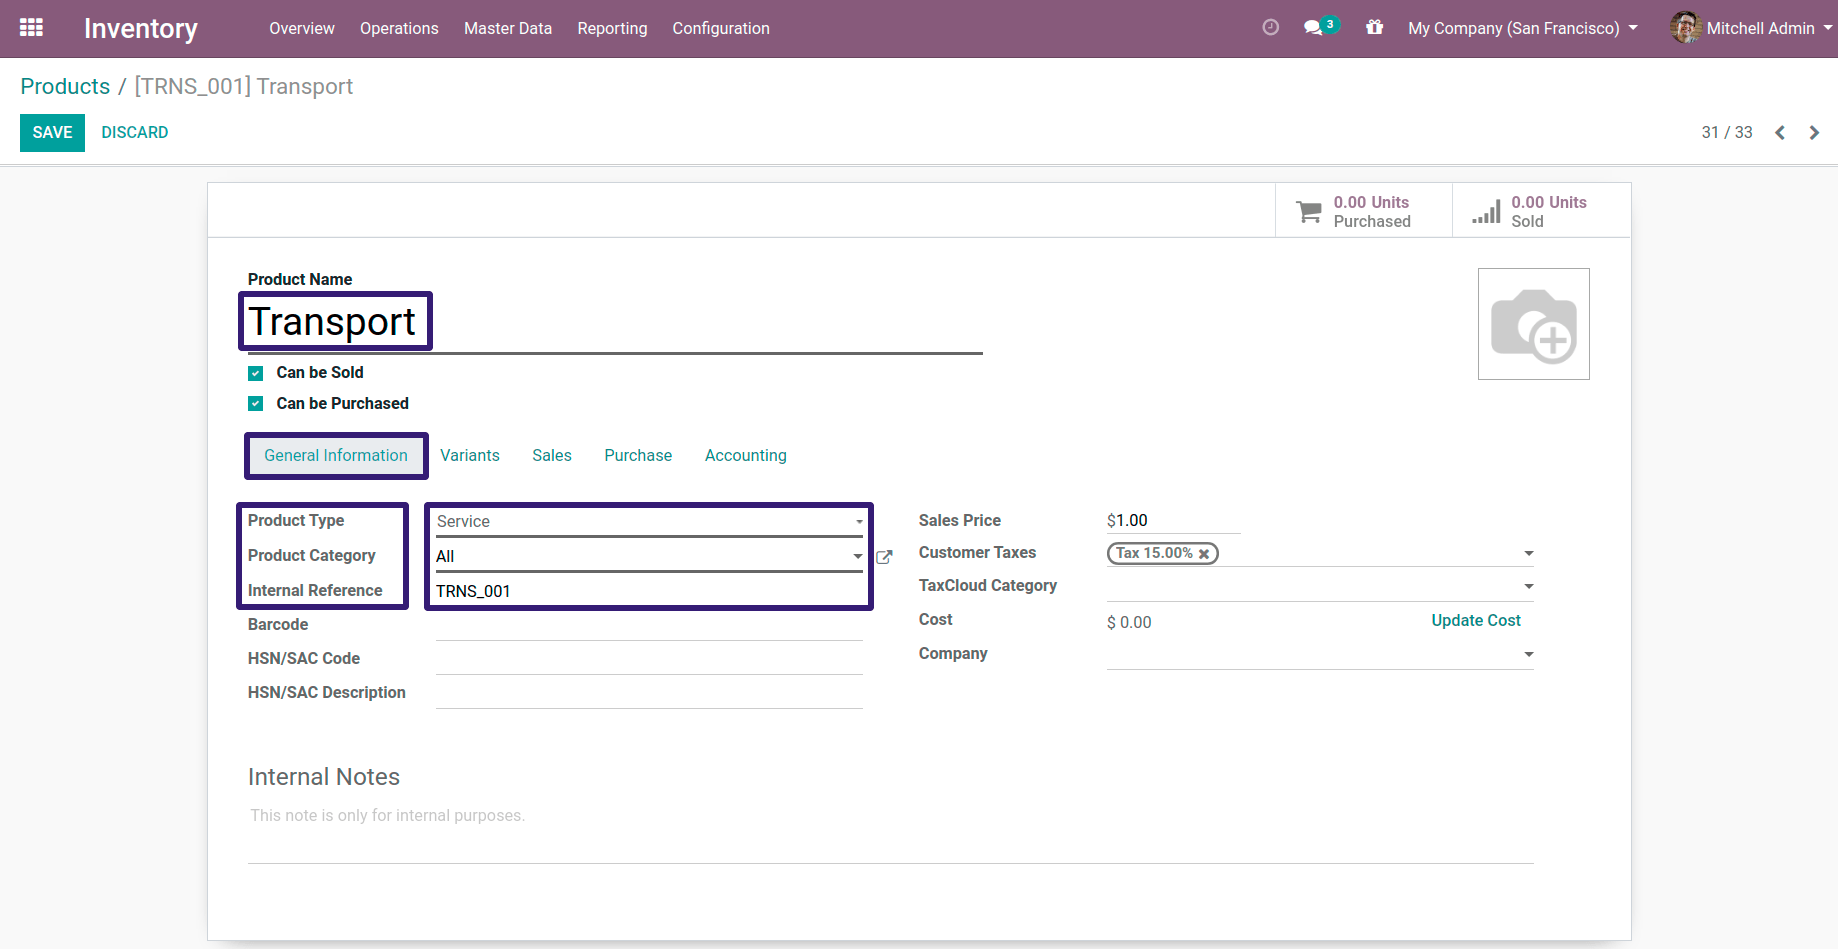Click the DISCARD button
The image size is (1838, 949).
pyautogui.click(x=135, y=133)
